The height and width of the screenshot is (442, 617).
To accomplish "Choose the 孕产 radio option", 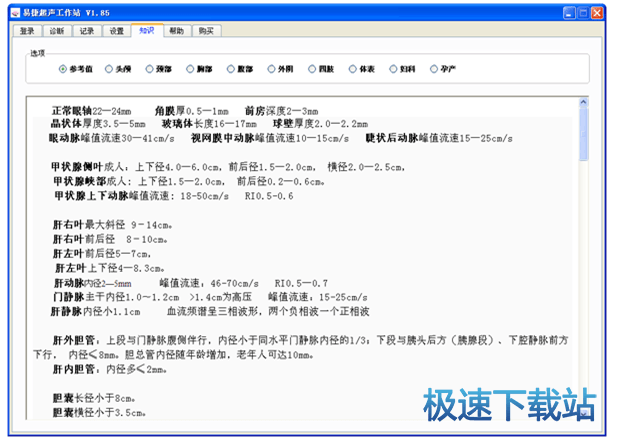I will [443, 69].
